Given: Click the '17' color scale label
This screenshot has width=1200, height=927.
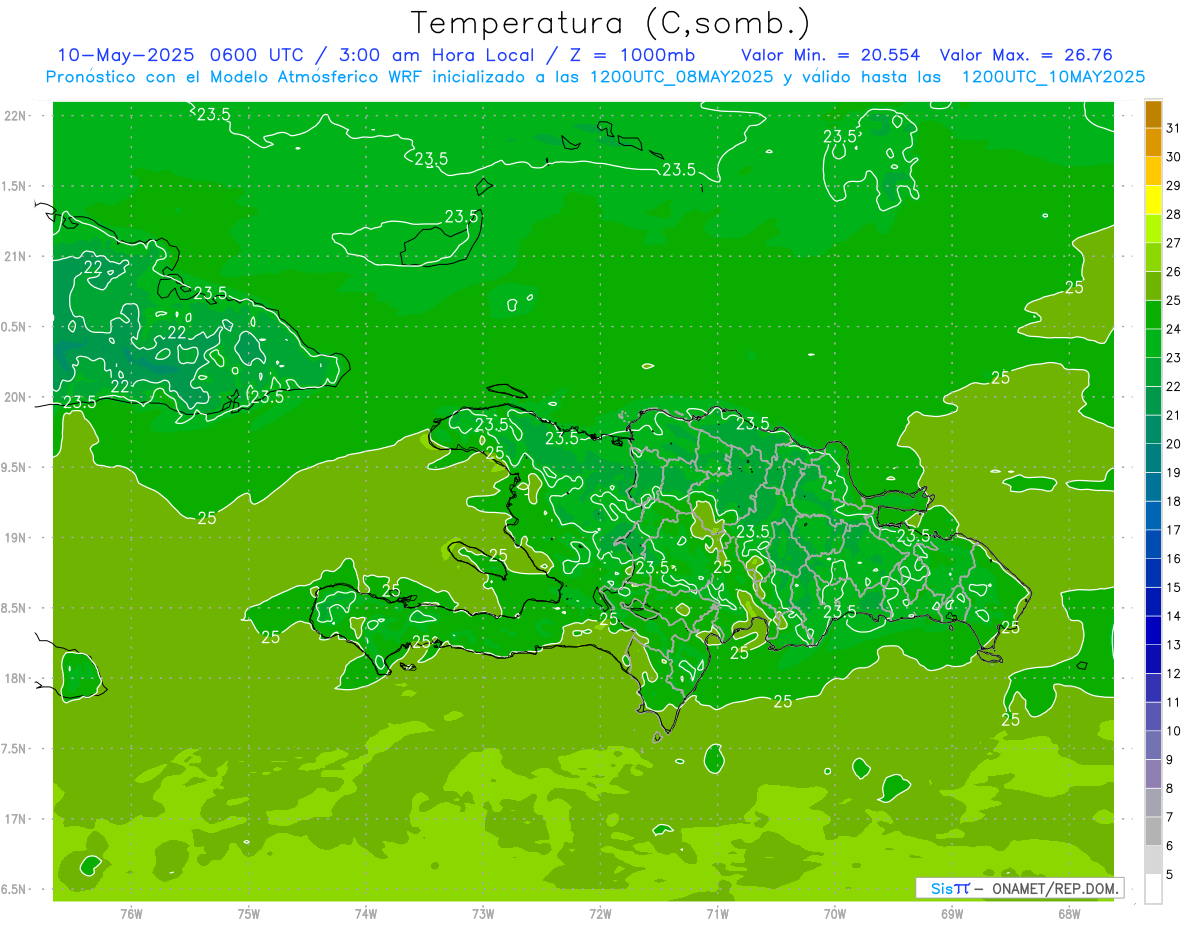Looking at the screenshot, I should [x=1174, y=530].
